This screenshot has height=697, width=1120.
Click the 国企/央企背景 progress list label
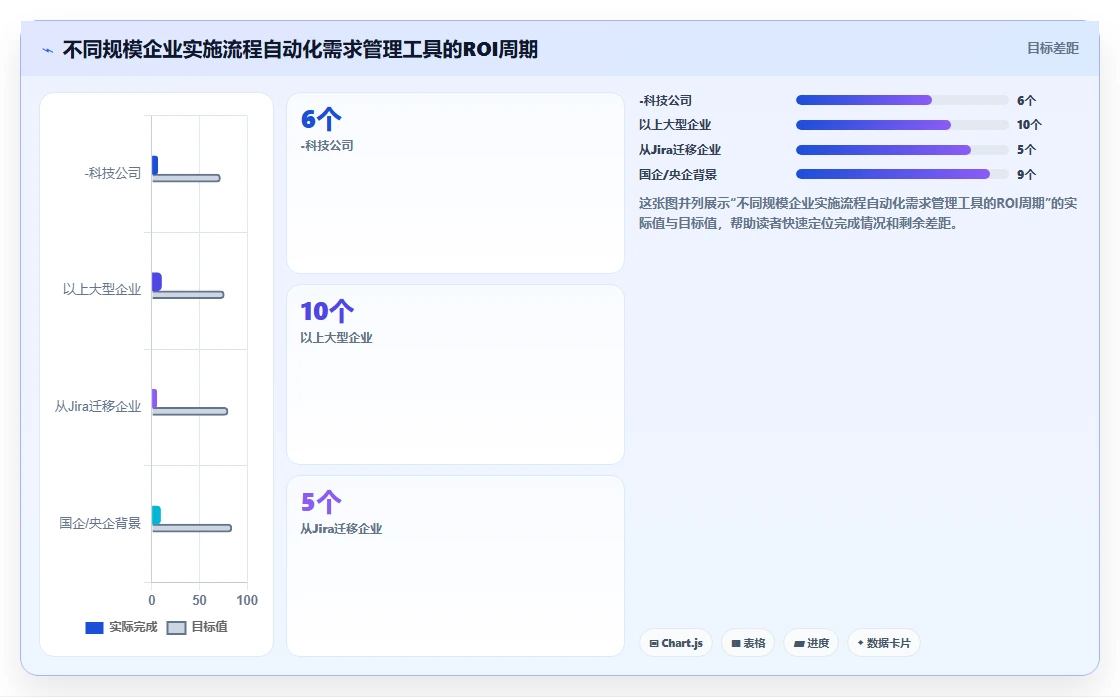(x=678, y=174)
